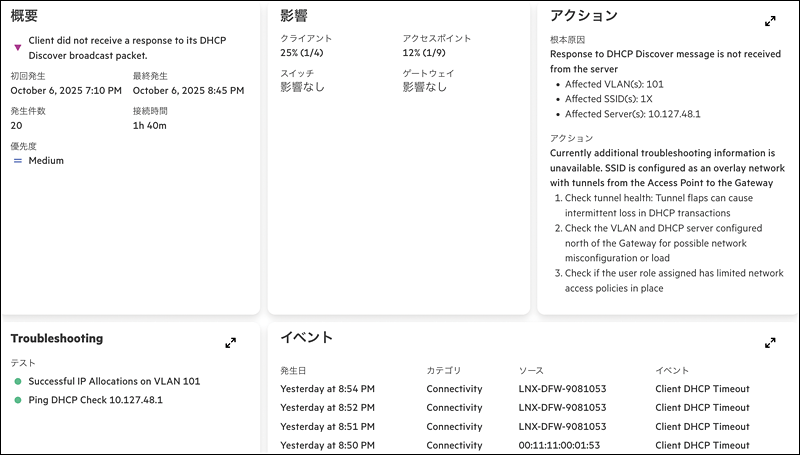This screenshot has width=800, height=455.
Task: Expand the アクション panel to full view
Action: tap(770, 21)
